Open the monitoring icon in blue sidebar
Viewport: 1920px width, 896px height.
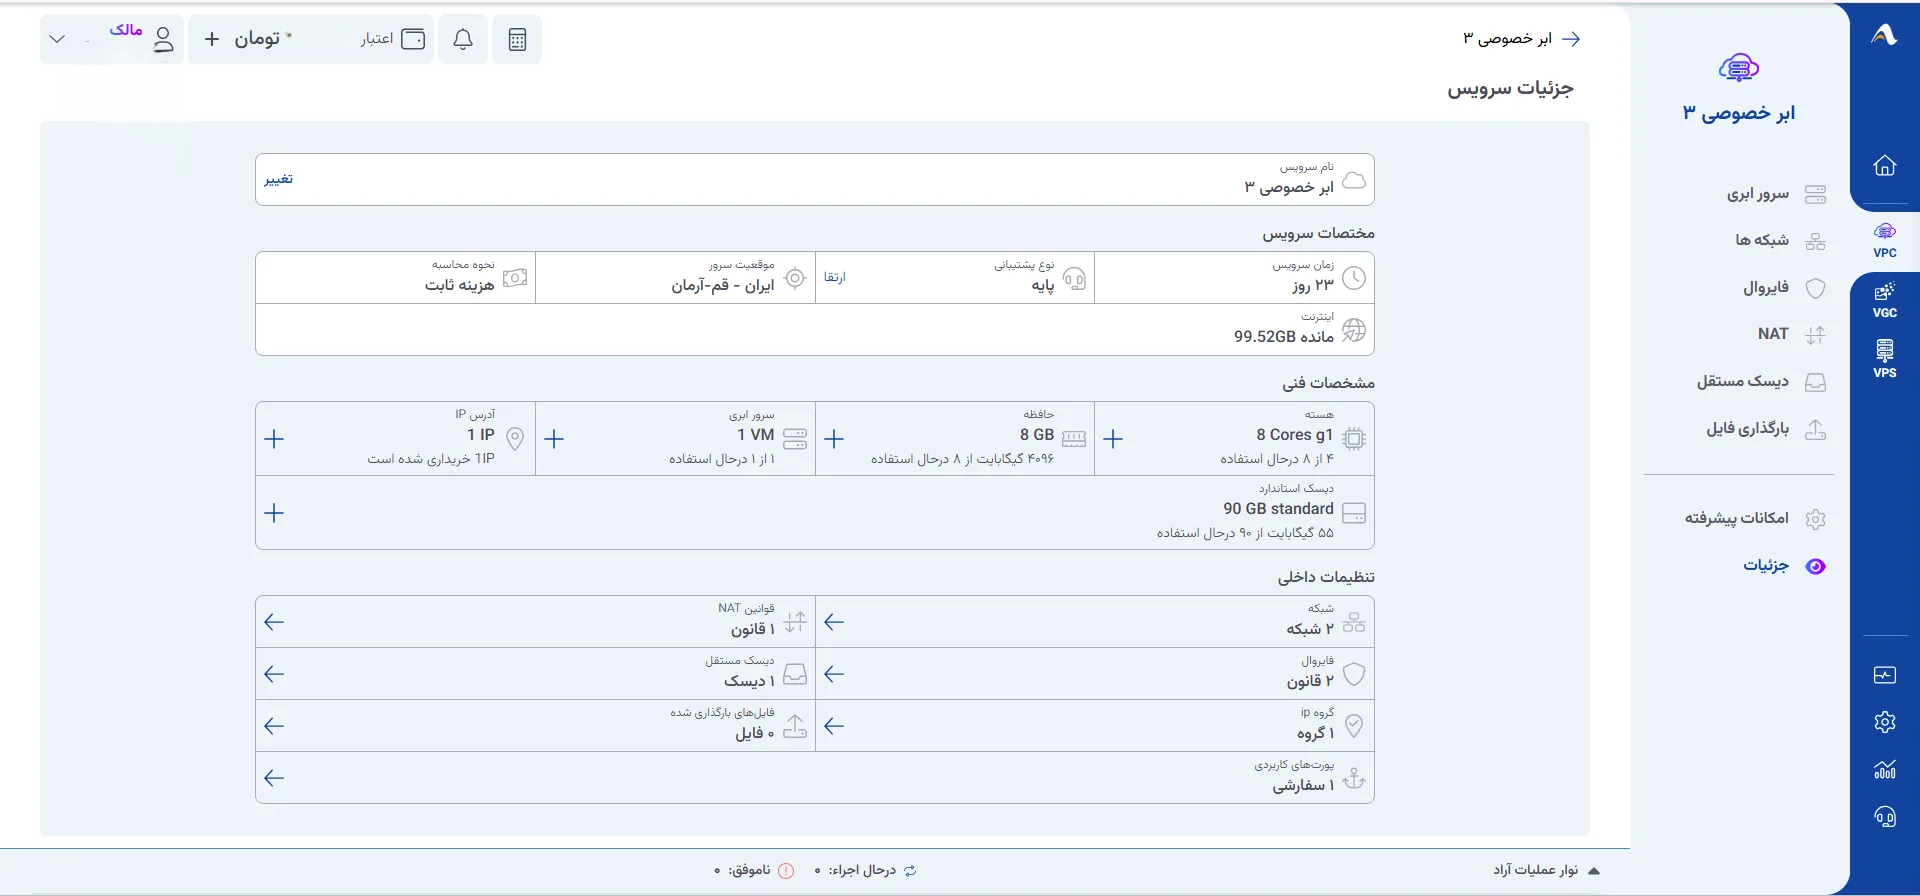tap(1885, 675)
